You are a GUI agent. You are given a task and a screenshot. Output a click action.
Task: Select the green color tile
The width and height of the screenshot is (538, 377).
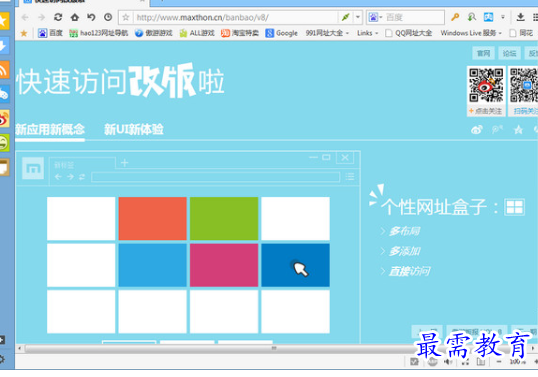(x=224, y=219)
